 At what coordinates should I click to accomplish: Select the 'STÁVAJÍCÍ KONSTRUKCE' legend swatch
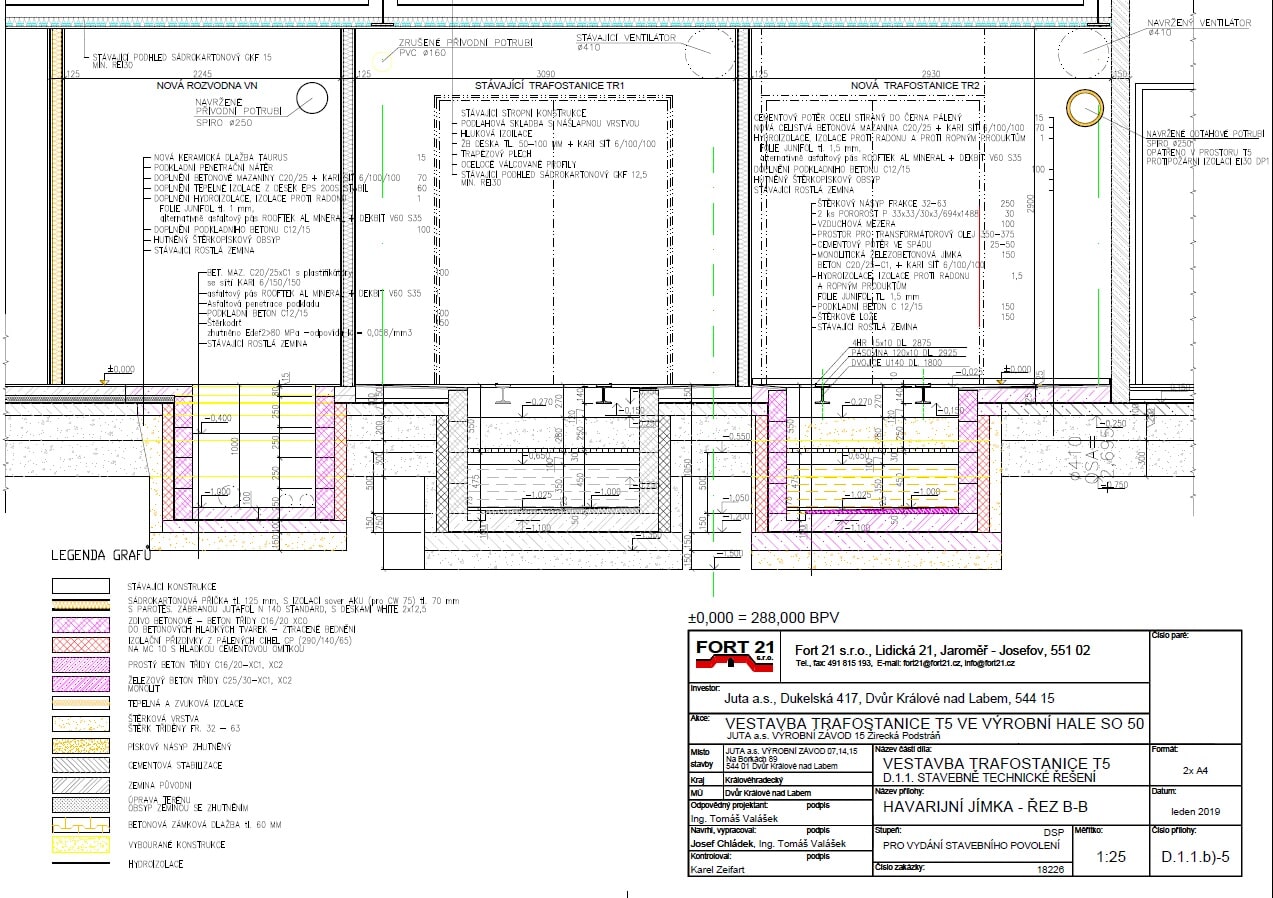[80, 586]
